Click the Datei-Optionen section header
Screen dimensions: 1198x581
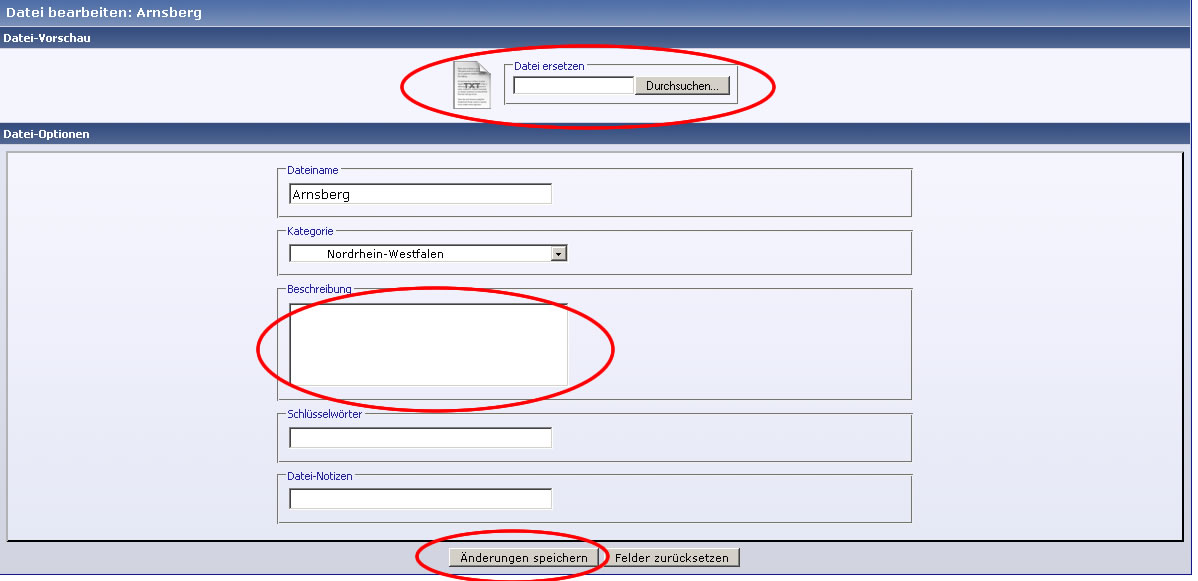coord(47,134)
